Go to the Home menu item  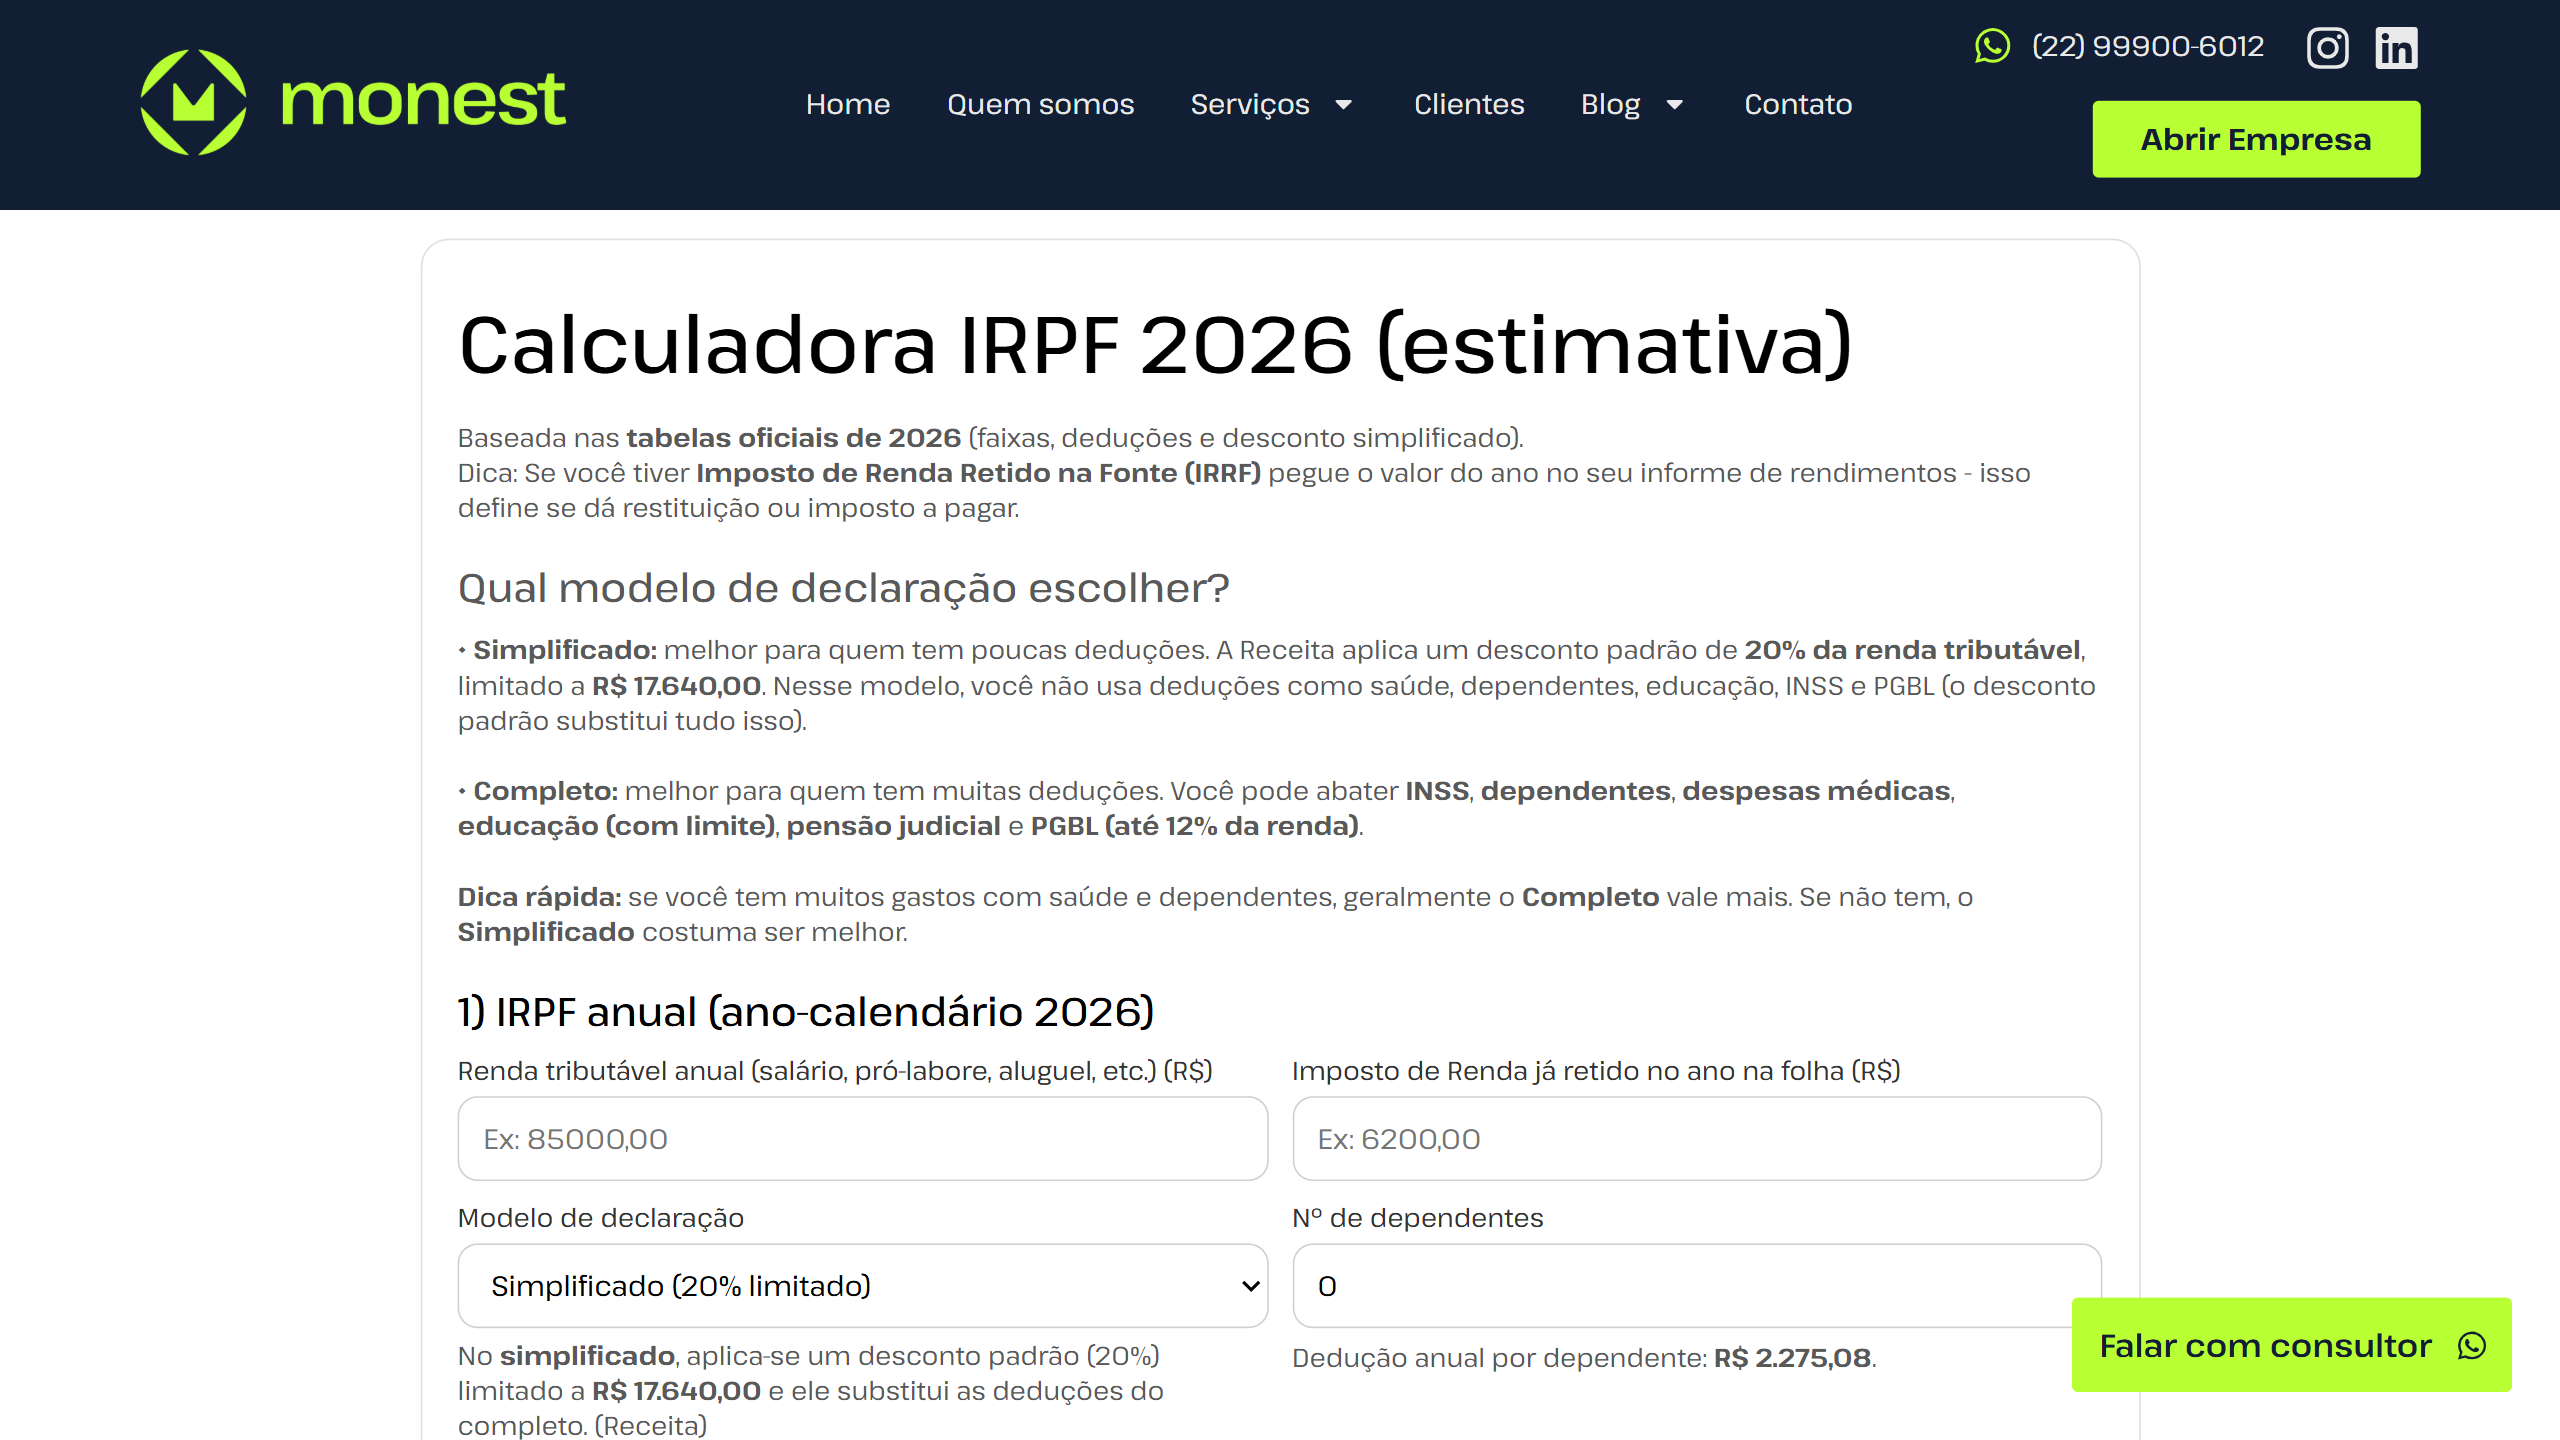pos(848,104)
